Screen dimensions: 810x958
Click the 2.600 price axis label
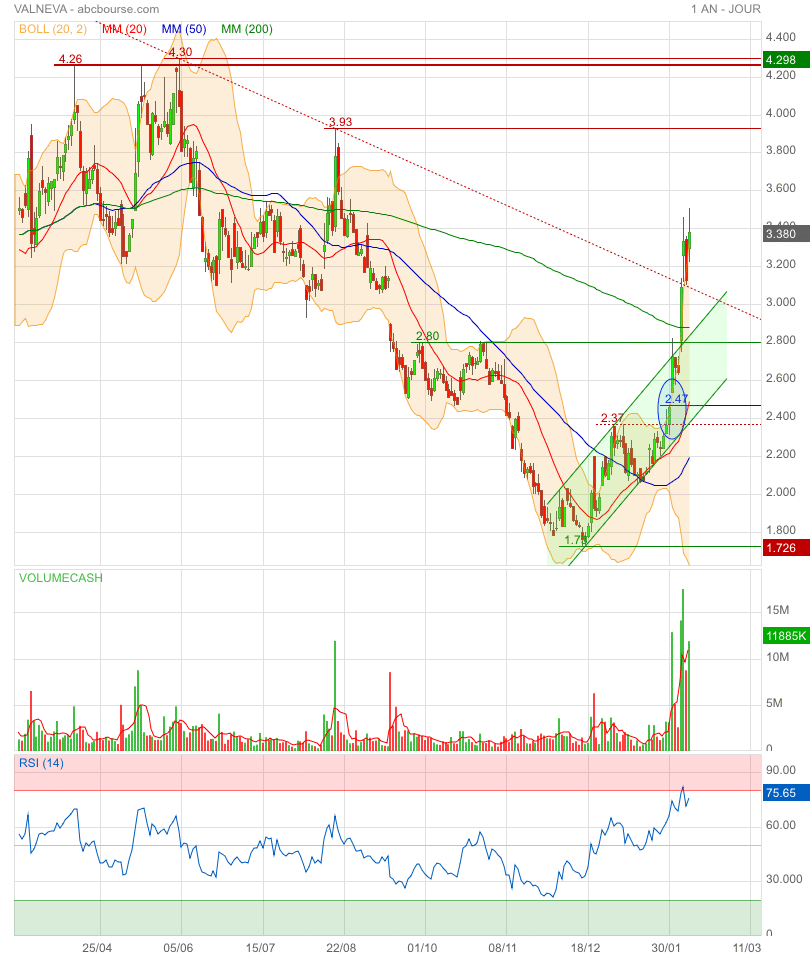pyautogui.click(x=781, y=378)
